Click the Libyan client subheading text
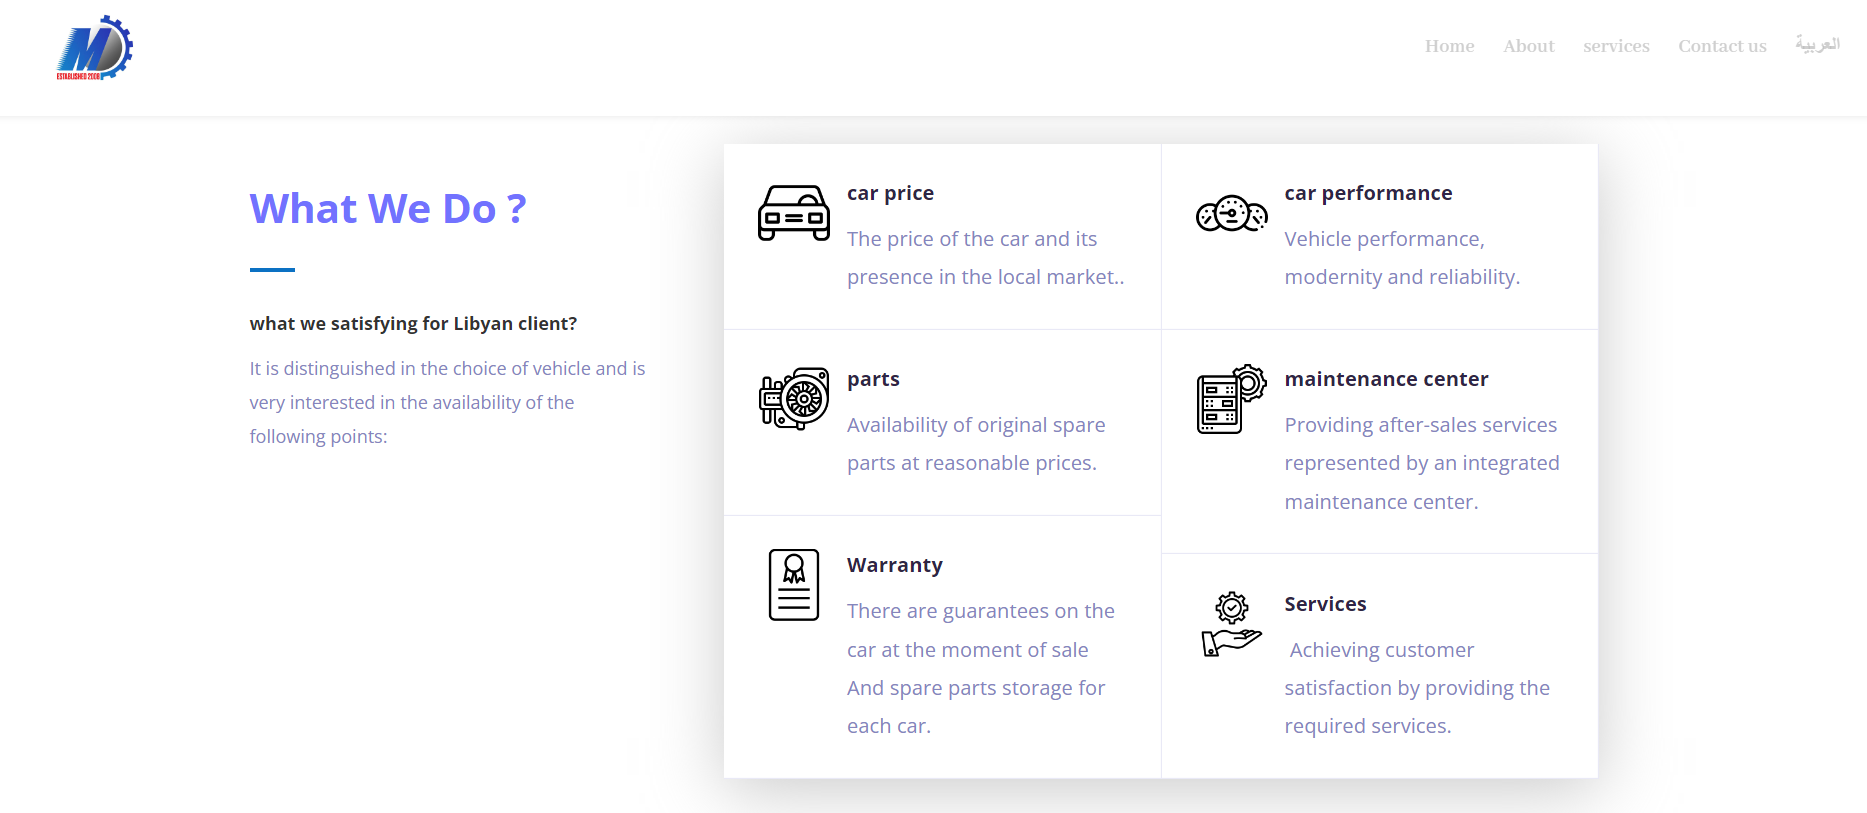This screenshot has width=1867, height=813. [x=413, y=323]
